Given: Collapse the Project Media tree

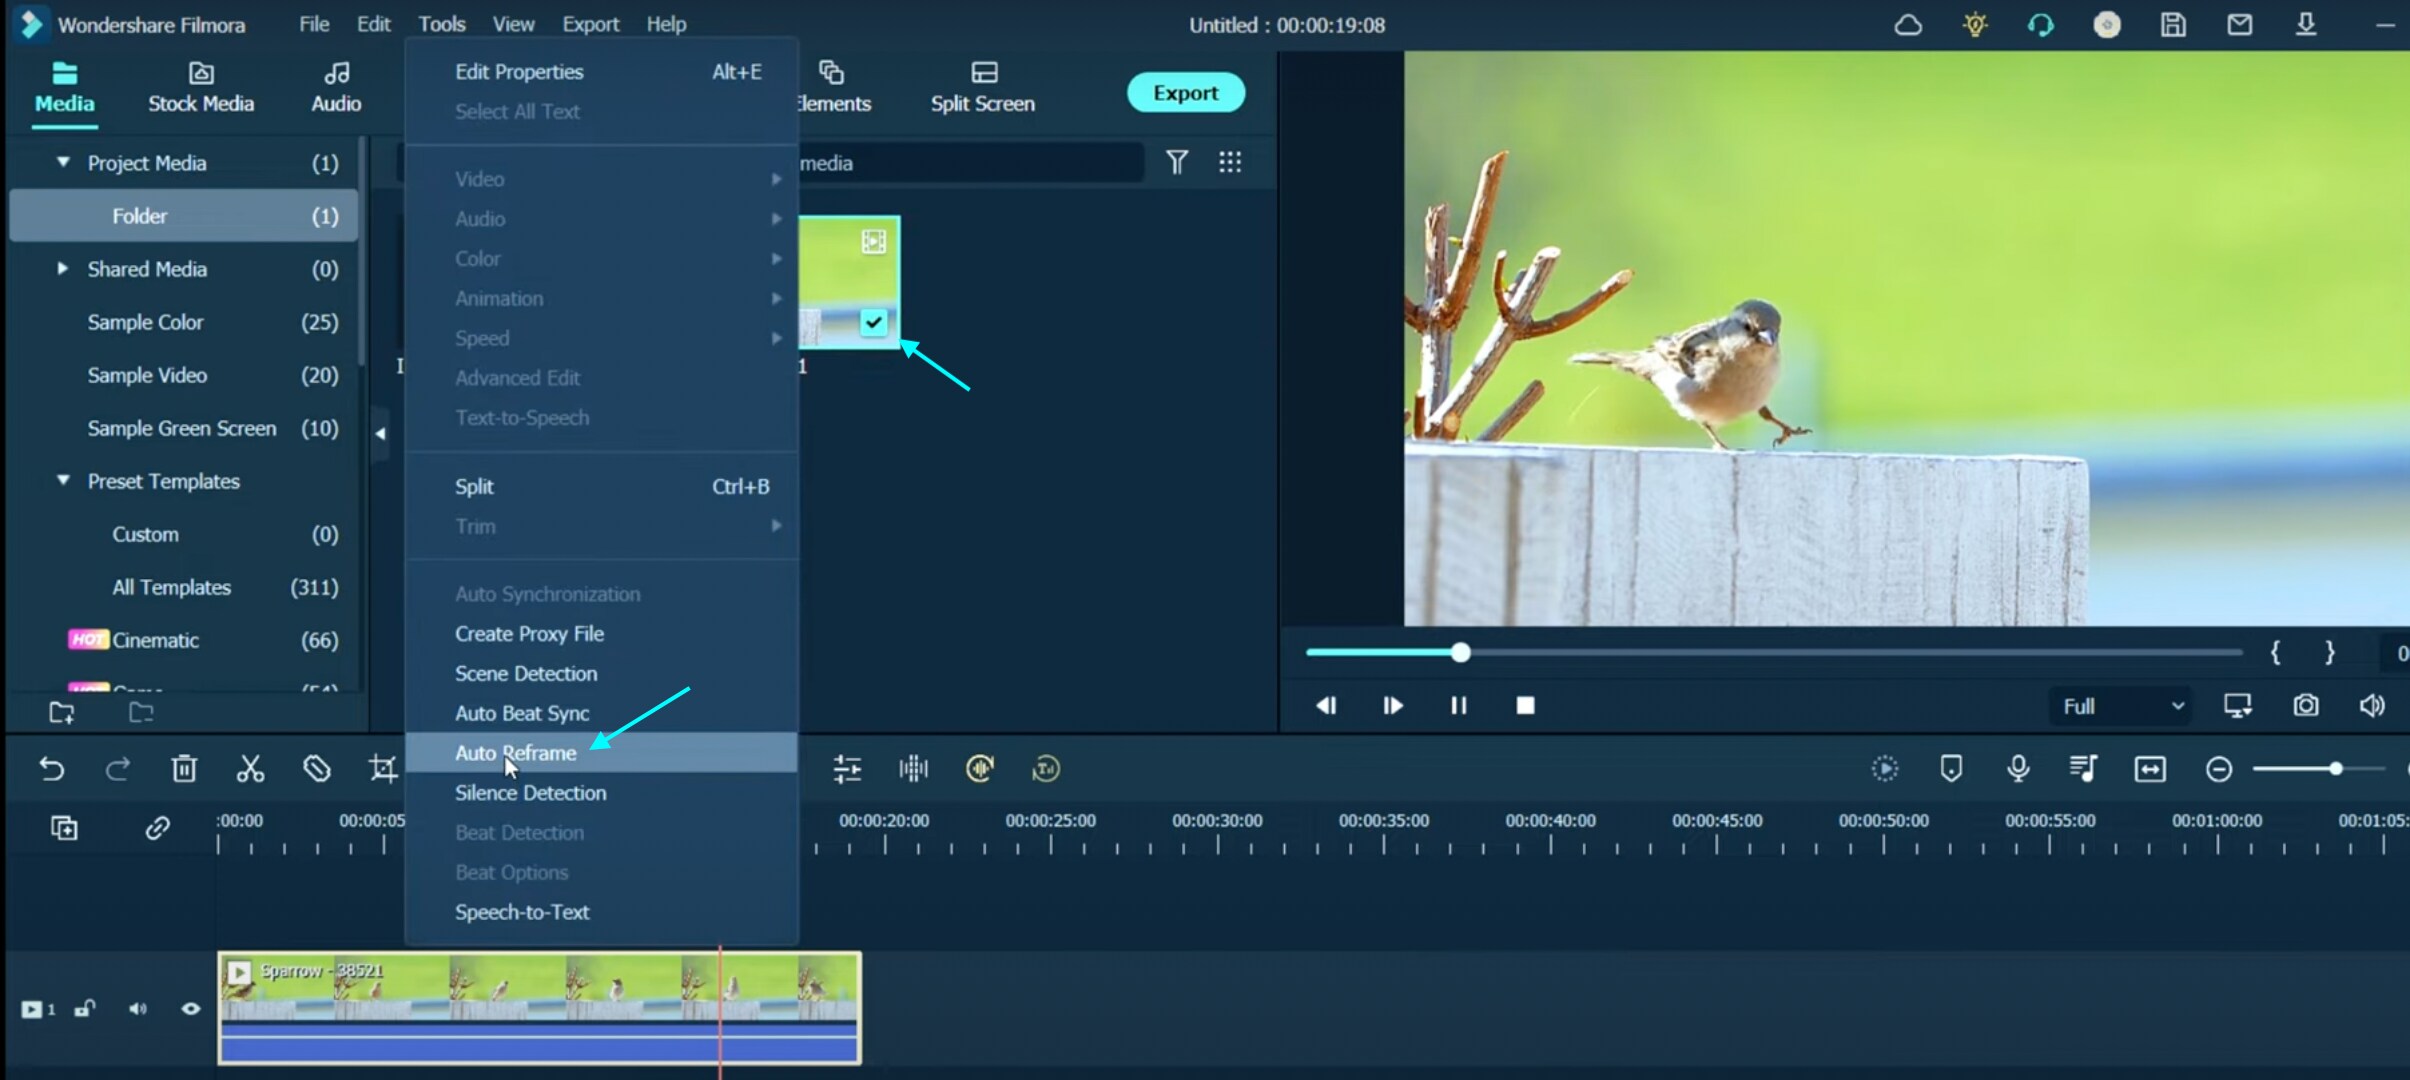Looking at the screenshot, I should (63, 162).
